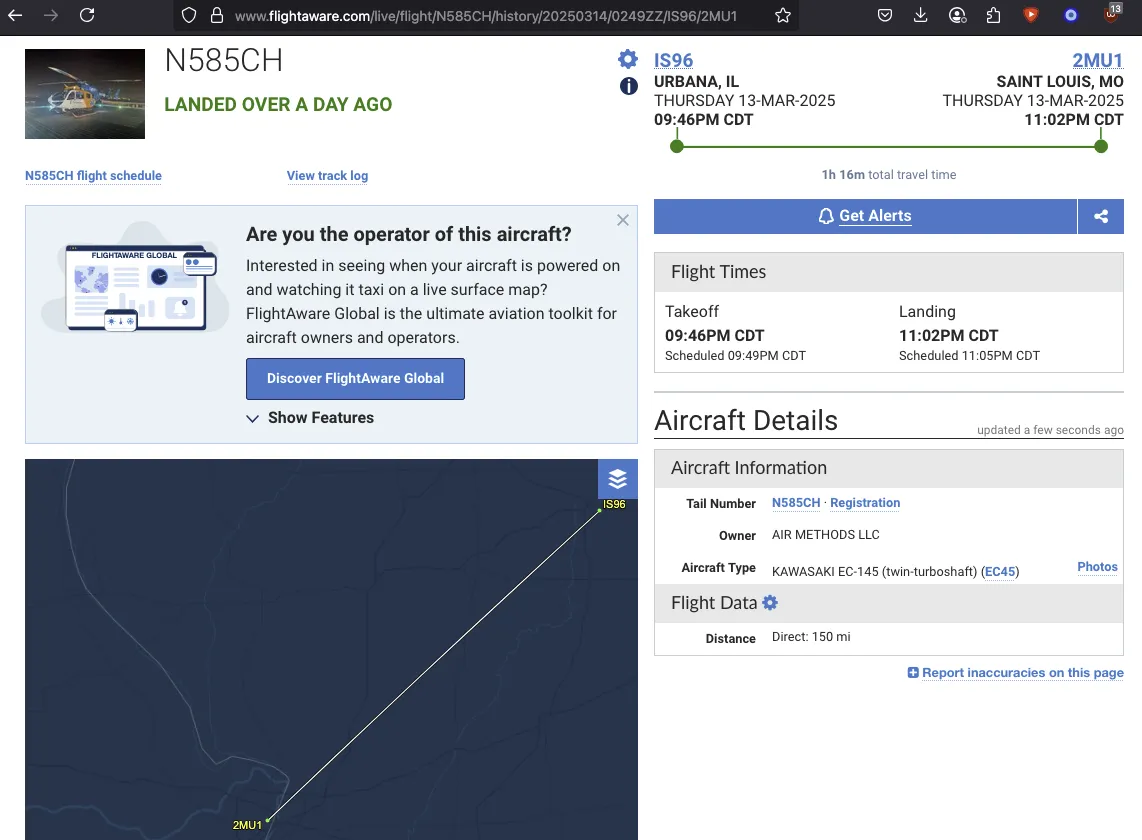Click the site security padlock icon
This screenshot has width=1142, height=840.
click(x=216, y=15)
